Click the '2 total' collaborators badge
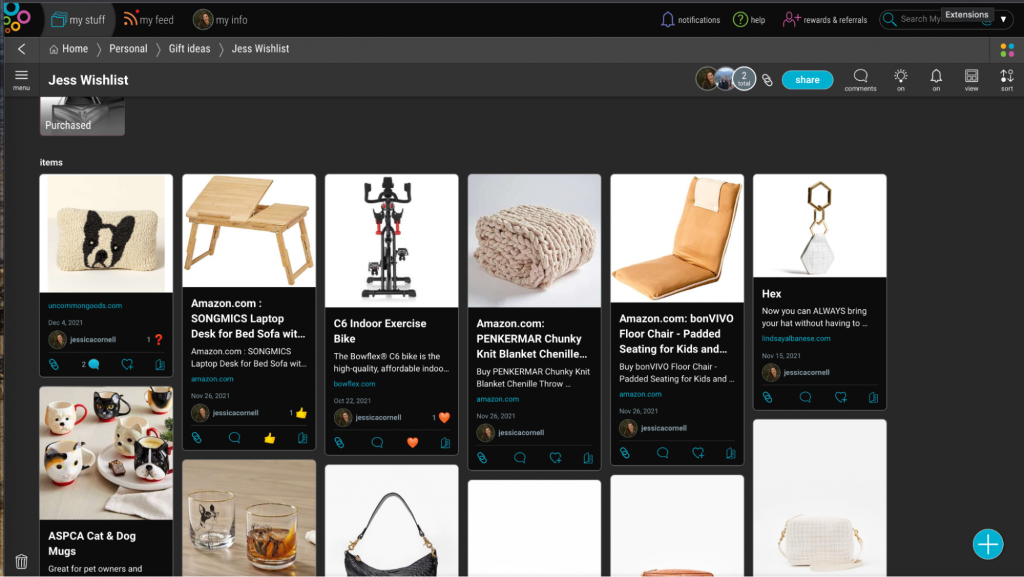Image resolution: width=1024 pixels, height=577 pixels. 744,79
